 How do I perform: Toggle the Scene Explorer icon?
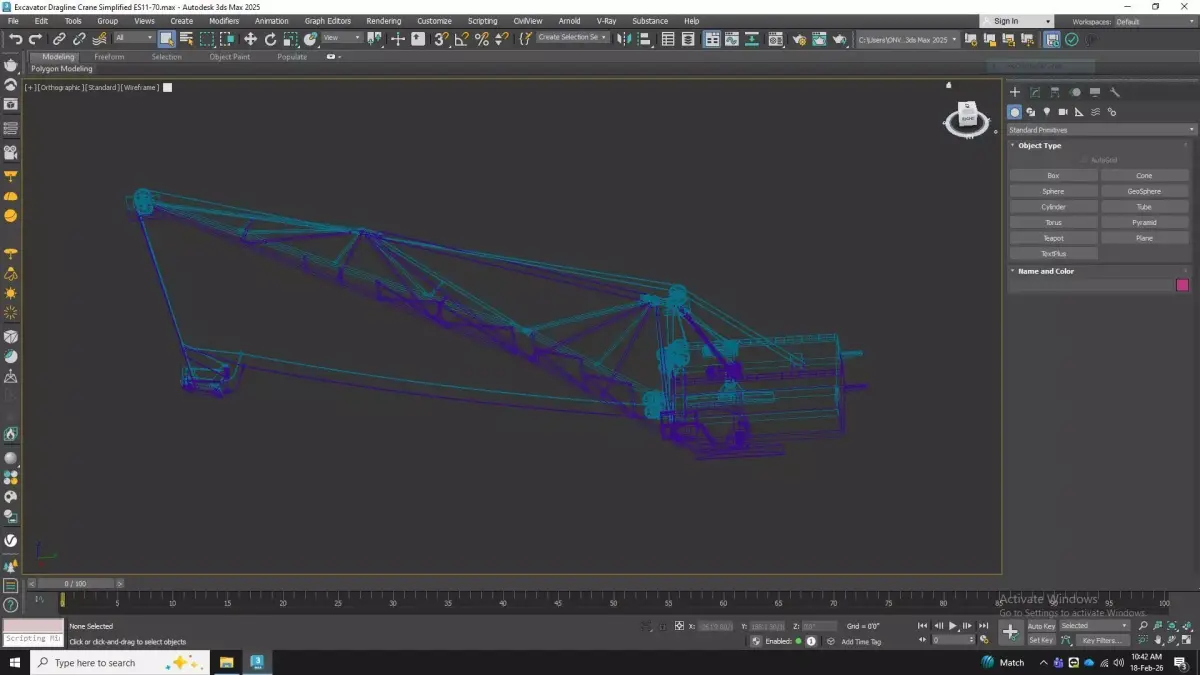click(x=667, y=39)
